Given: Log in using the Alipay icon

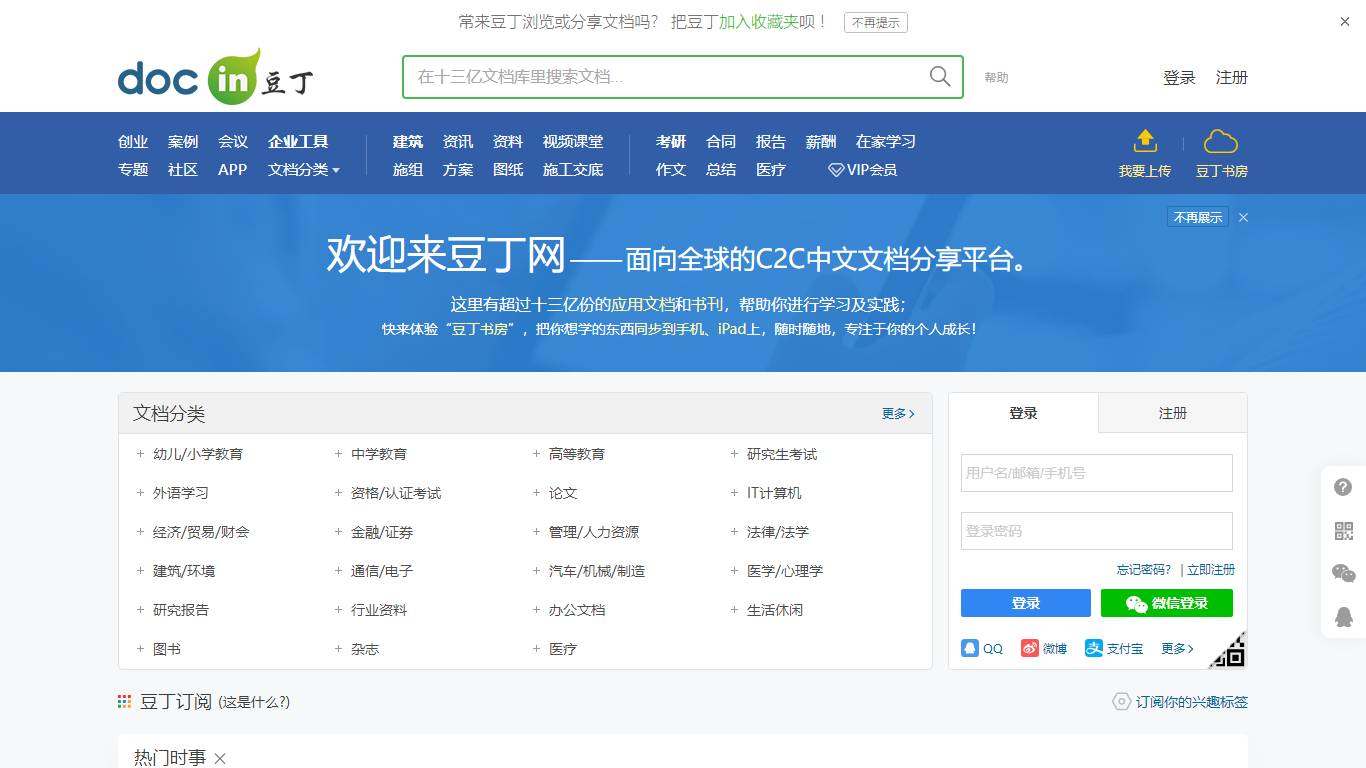Looking at the screenshot, I should point(1097,648).
